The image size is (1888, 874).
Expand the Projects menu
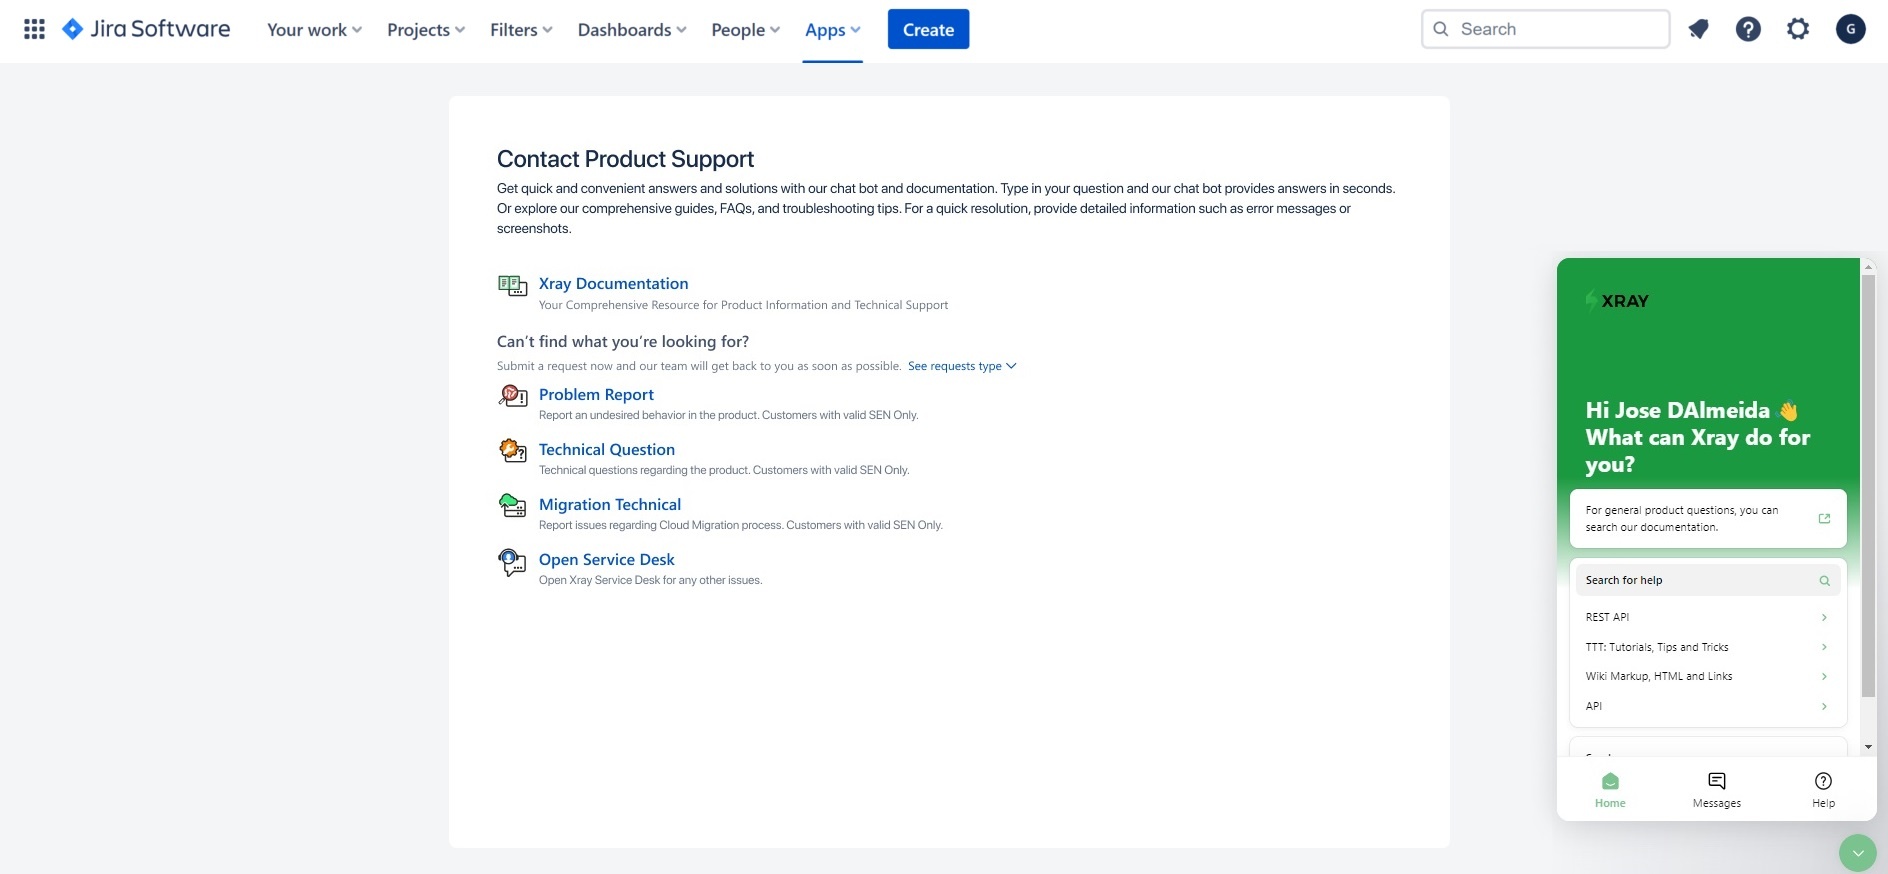(426, 30)
